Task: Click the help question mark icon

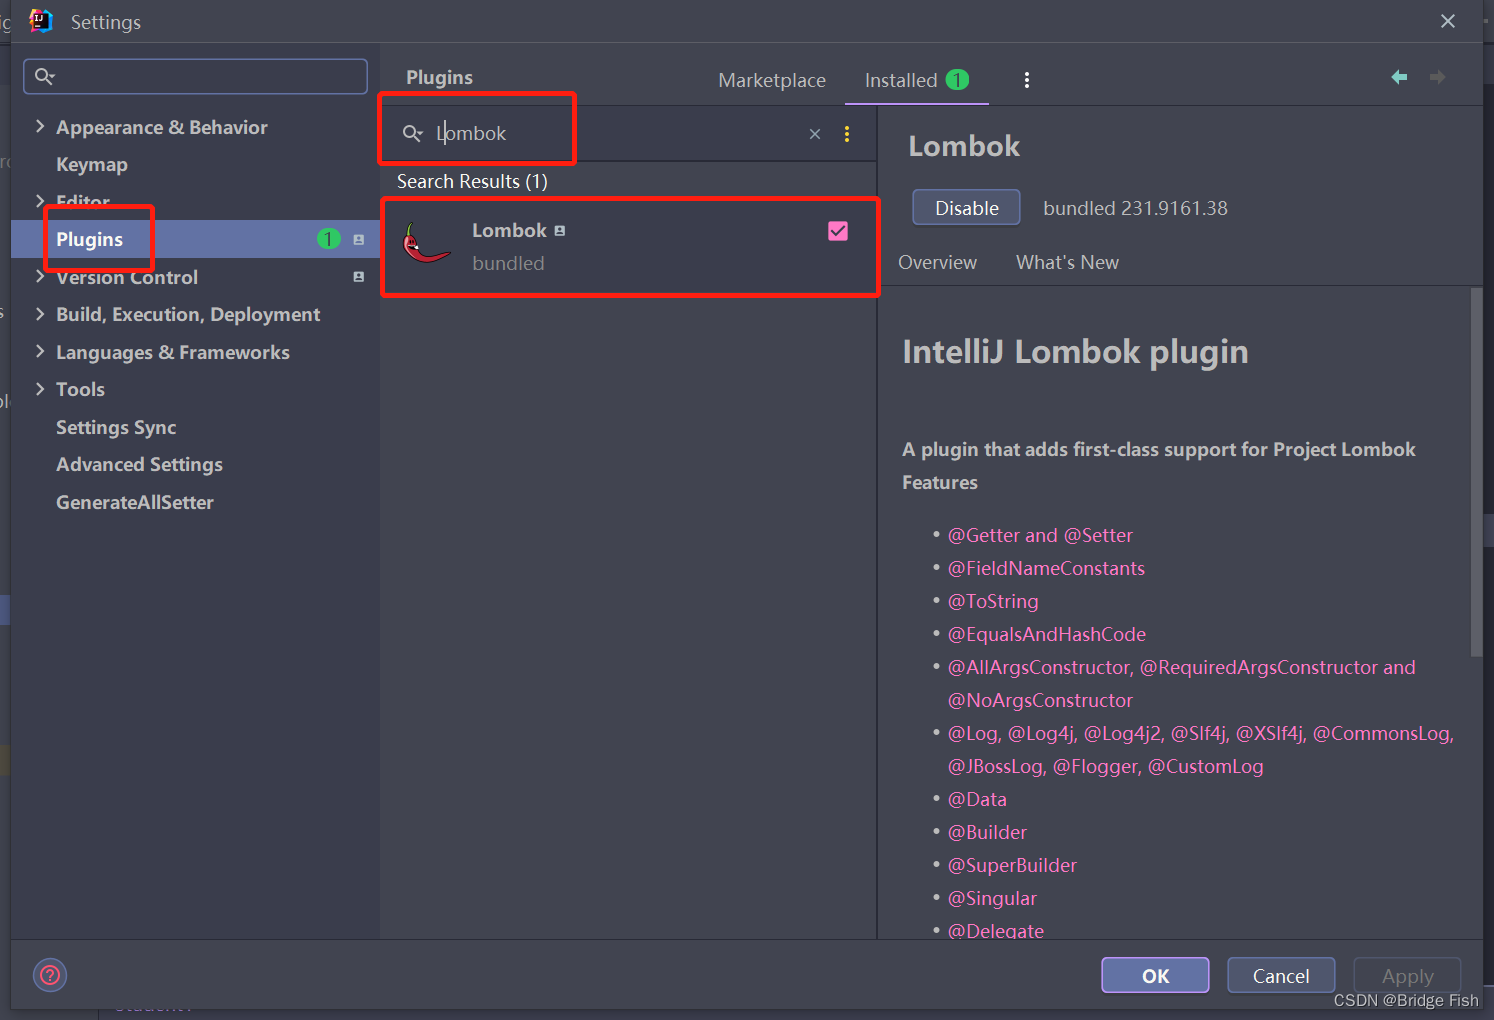Action: (x=49, y=975)
